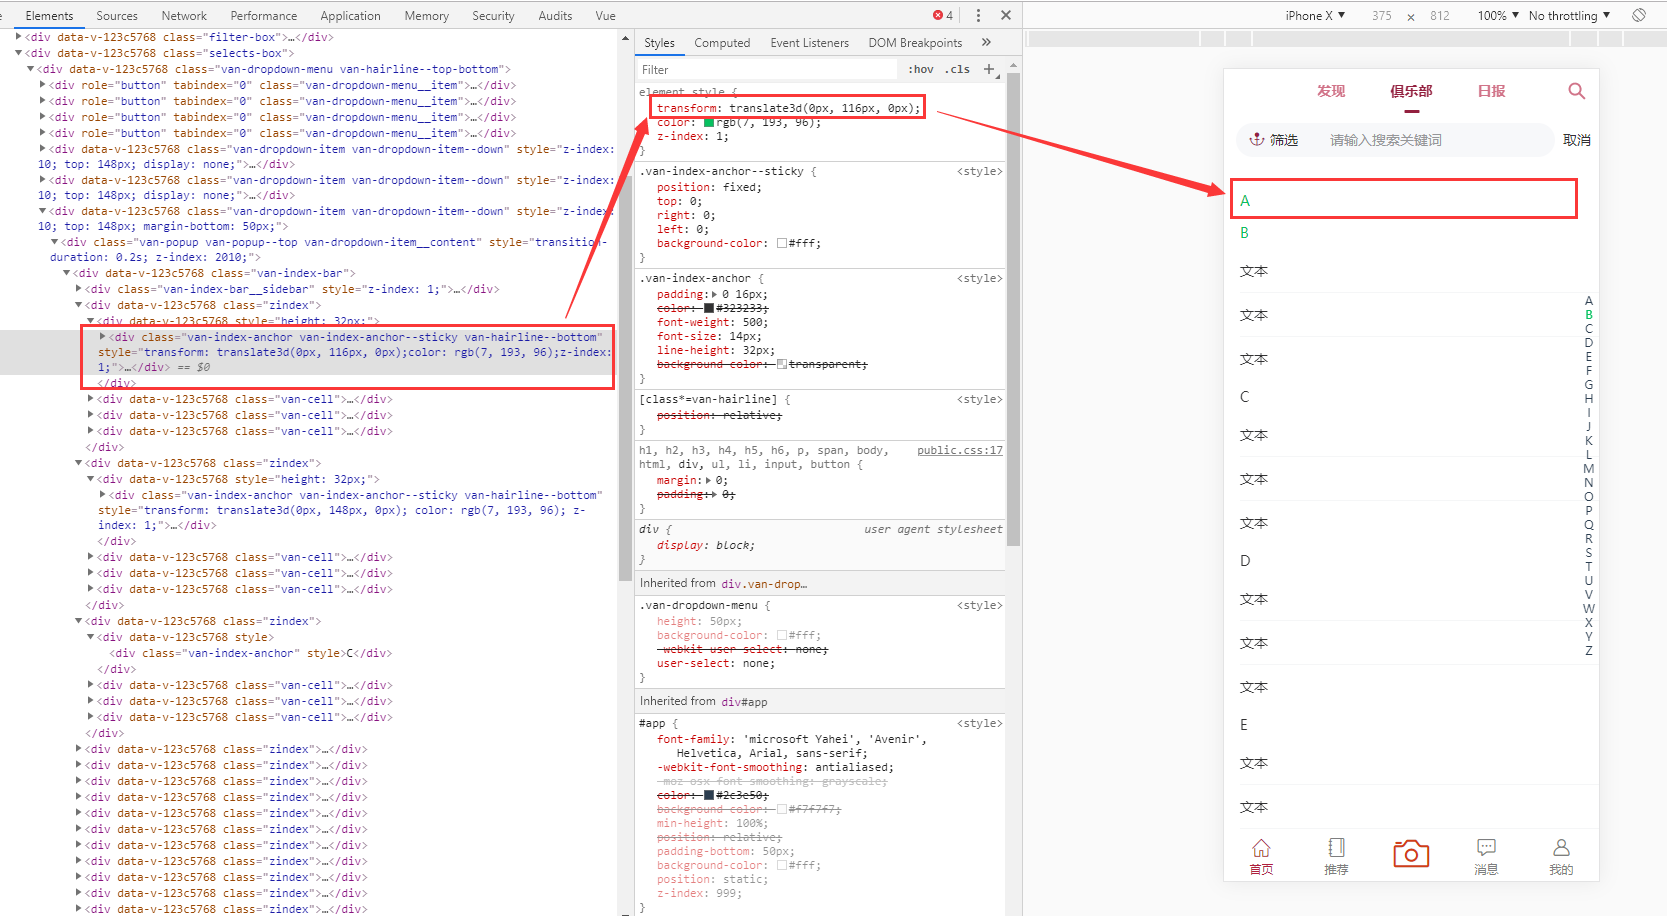Open 消息 messages icon in bottom nav
1667x916 pixels.
coord(1486,845)
